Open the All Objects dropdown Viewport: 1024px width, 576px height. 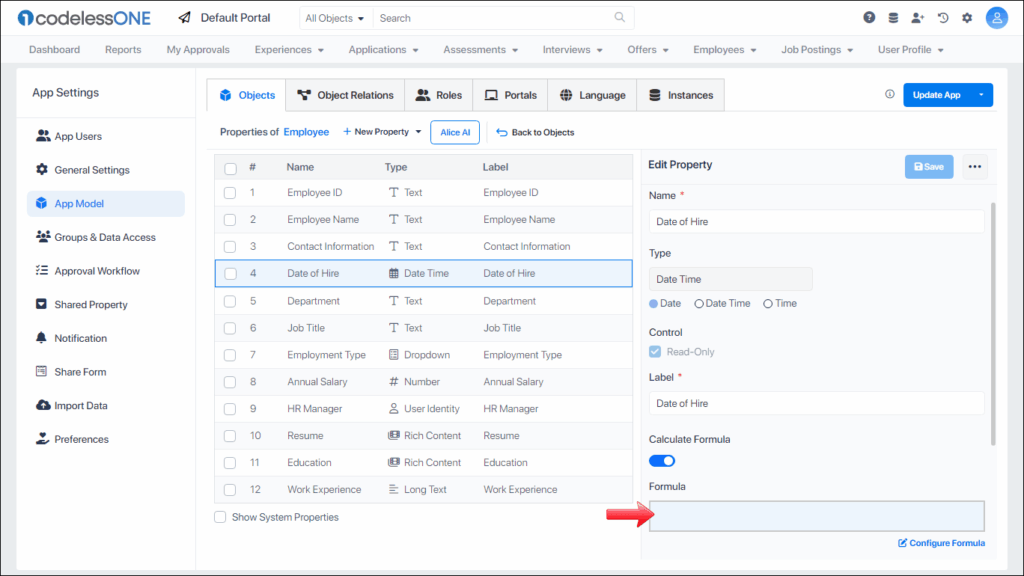click(335, 18)
